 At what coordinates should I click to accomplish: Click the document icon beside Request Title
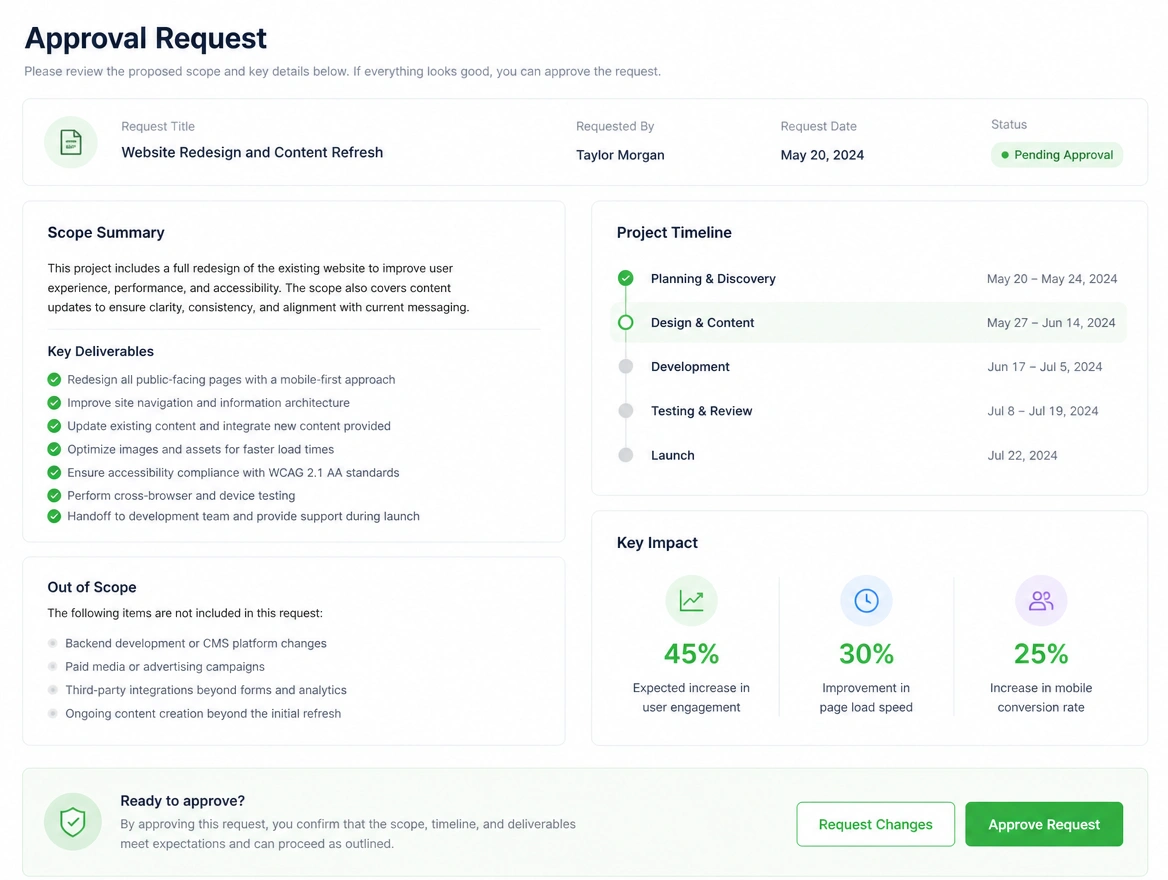(71, 142)
